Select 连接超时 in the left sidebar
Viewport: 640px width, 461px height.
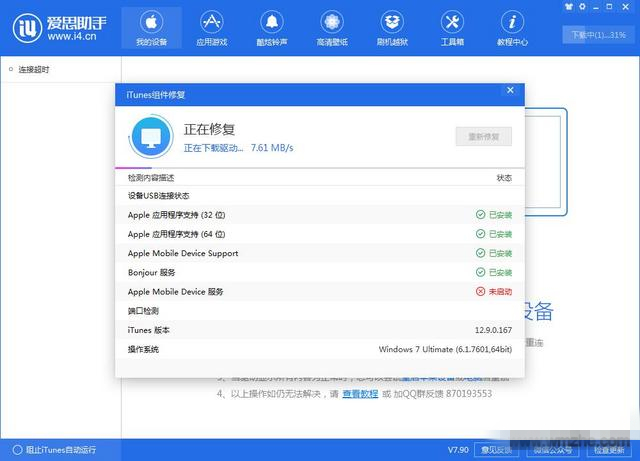34,69
